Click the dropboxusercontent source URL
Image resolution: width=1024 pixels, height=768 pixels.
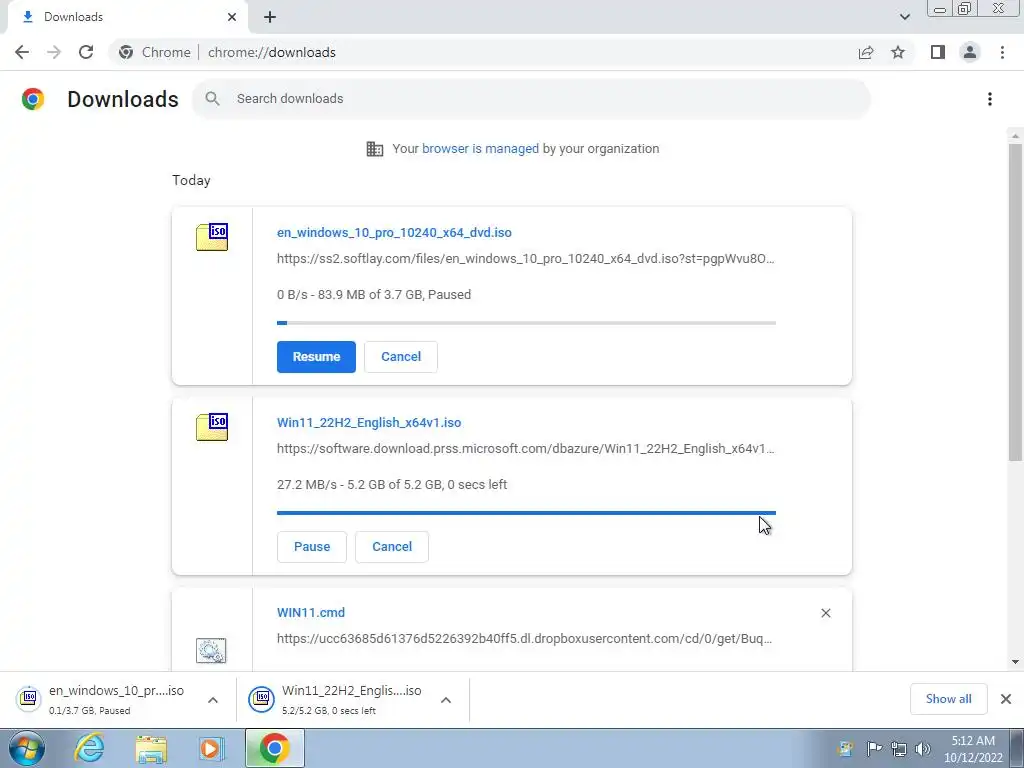click(x=524, y=639)
